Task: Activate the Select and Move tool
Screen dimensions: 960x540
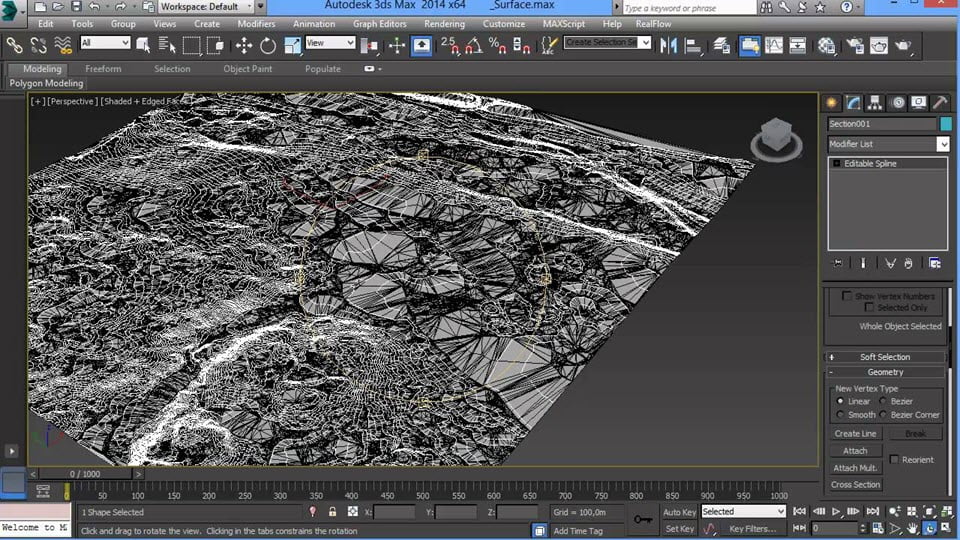Action: click(x=244, y=45)
